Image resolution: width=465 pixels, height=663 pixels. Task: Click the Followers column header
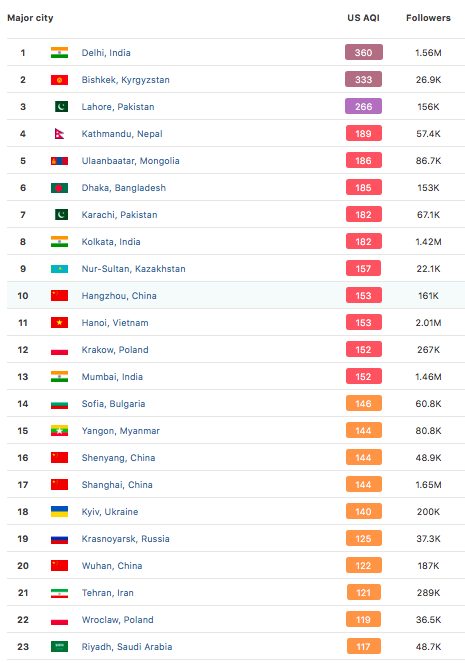(x=428, y=18)
